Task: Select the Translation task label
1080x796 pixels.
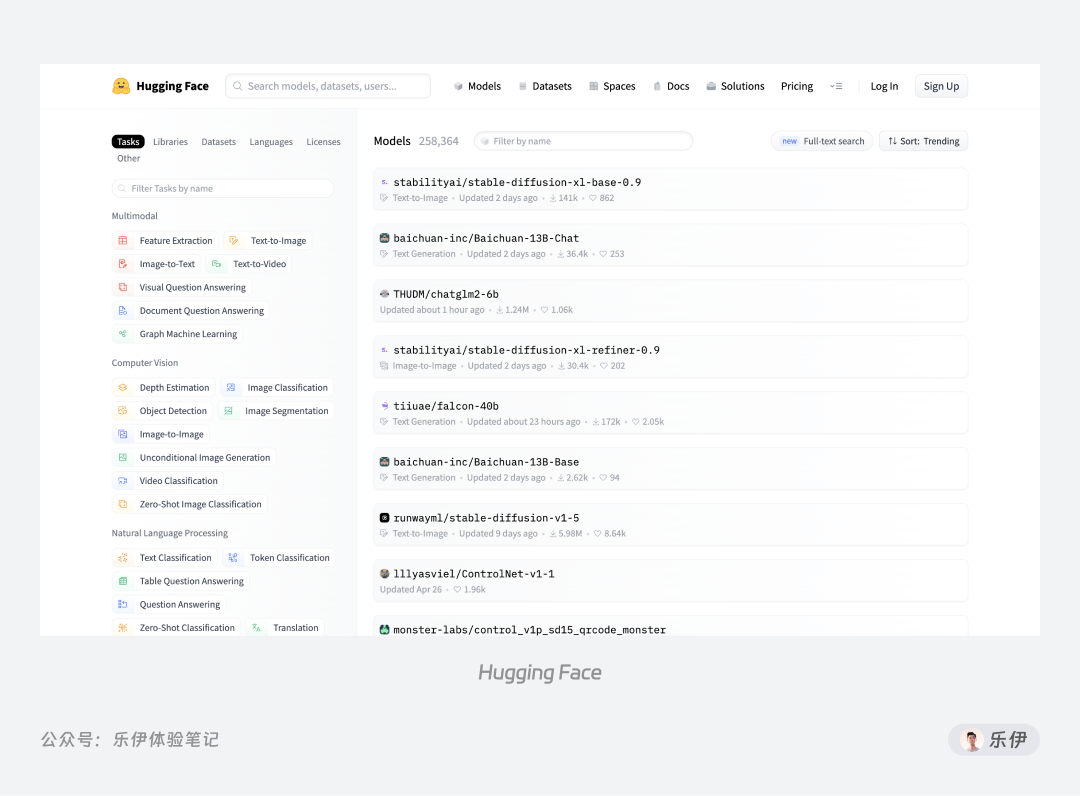Action: [295, 628]
